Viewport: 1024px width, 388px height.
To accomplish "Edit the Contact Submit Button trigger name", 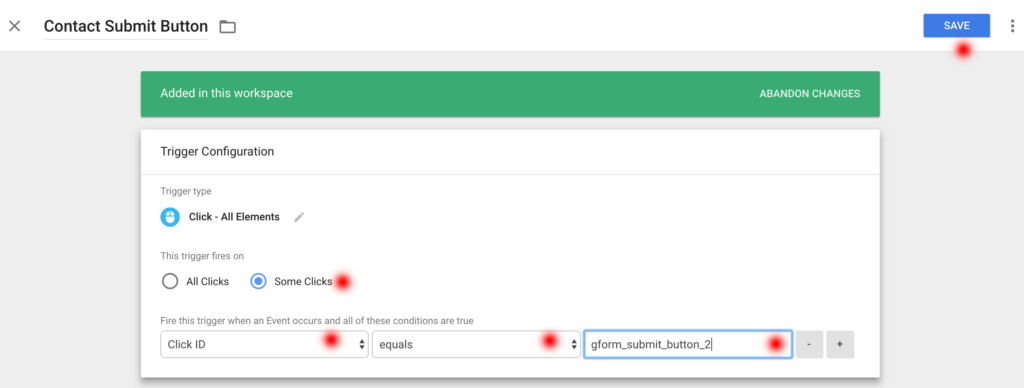I will click(125, 27).
